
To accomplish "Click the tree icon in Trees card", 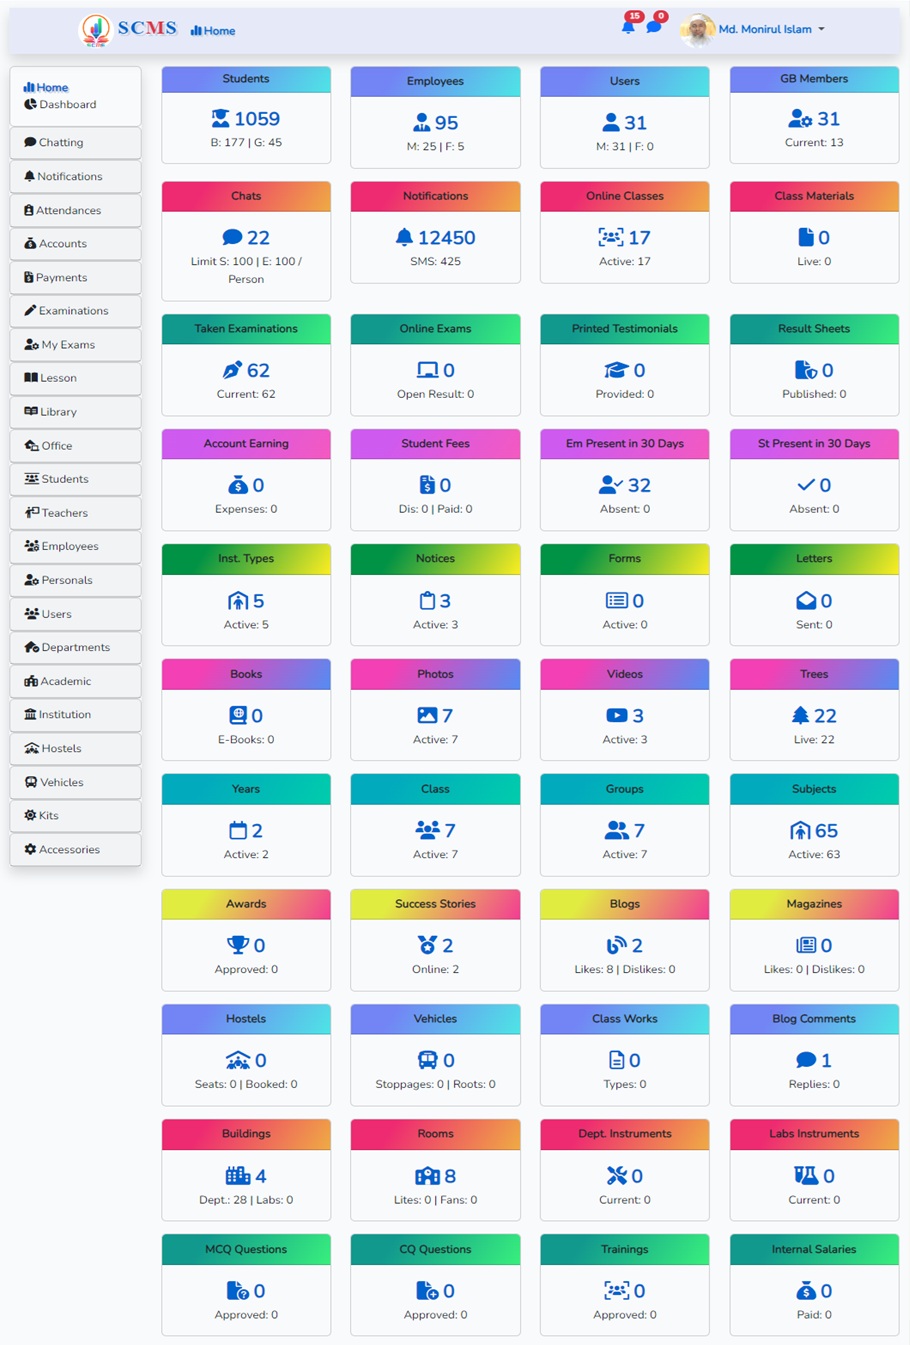I will tap(800, 715).
